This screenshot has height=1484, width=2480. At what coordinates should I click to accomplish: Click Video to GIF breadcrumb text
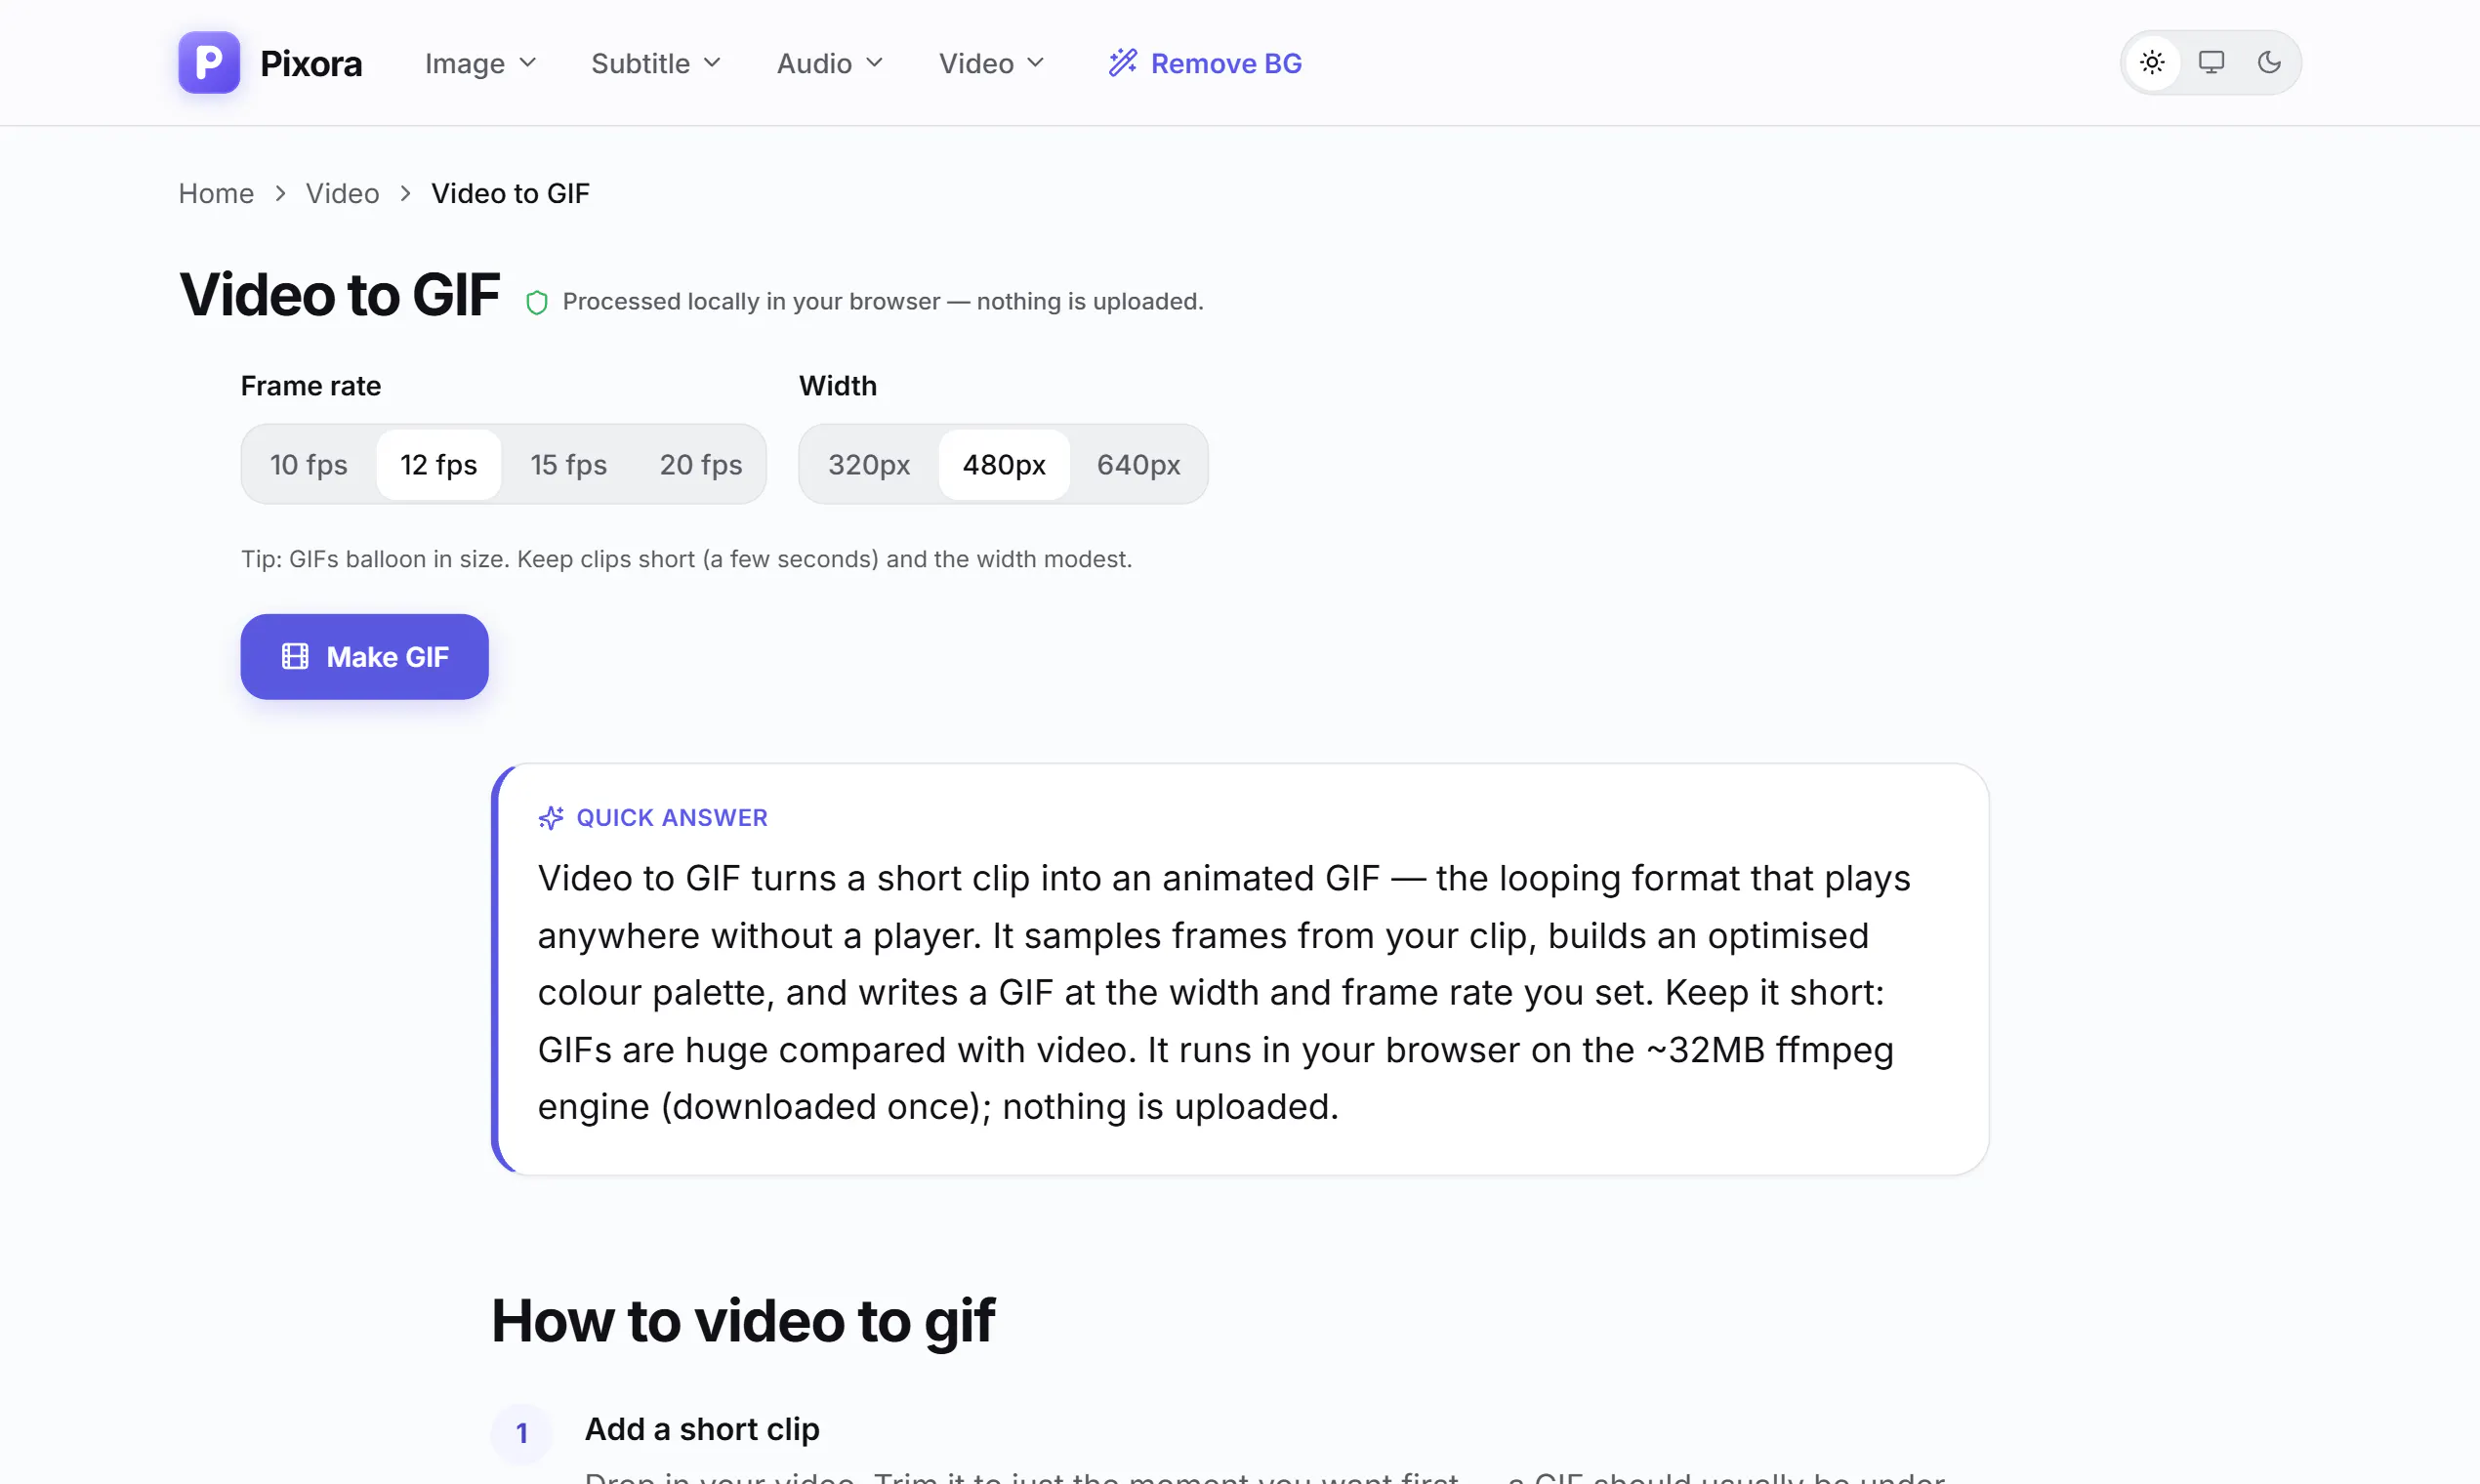point(510,193)
